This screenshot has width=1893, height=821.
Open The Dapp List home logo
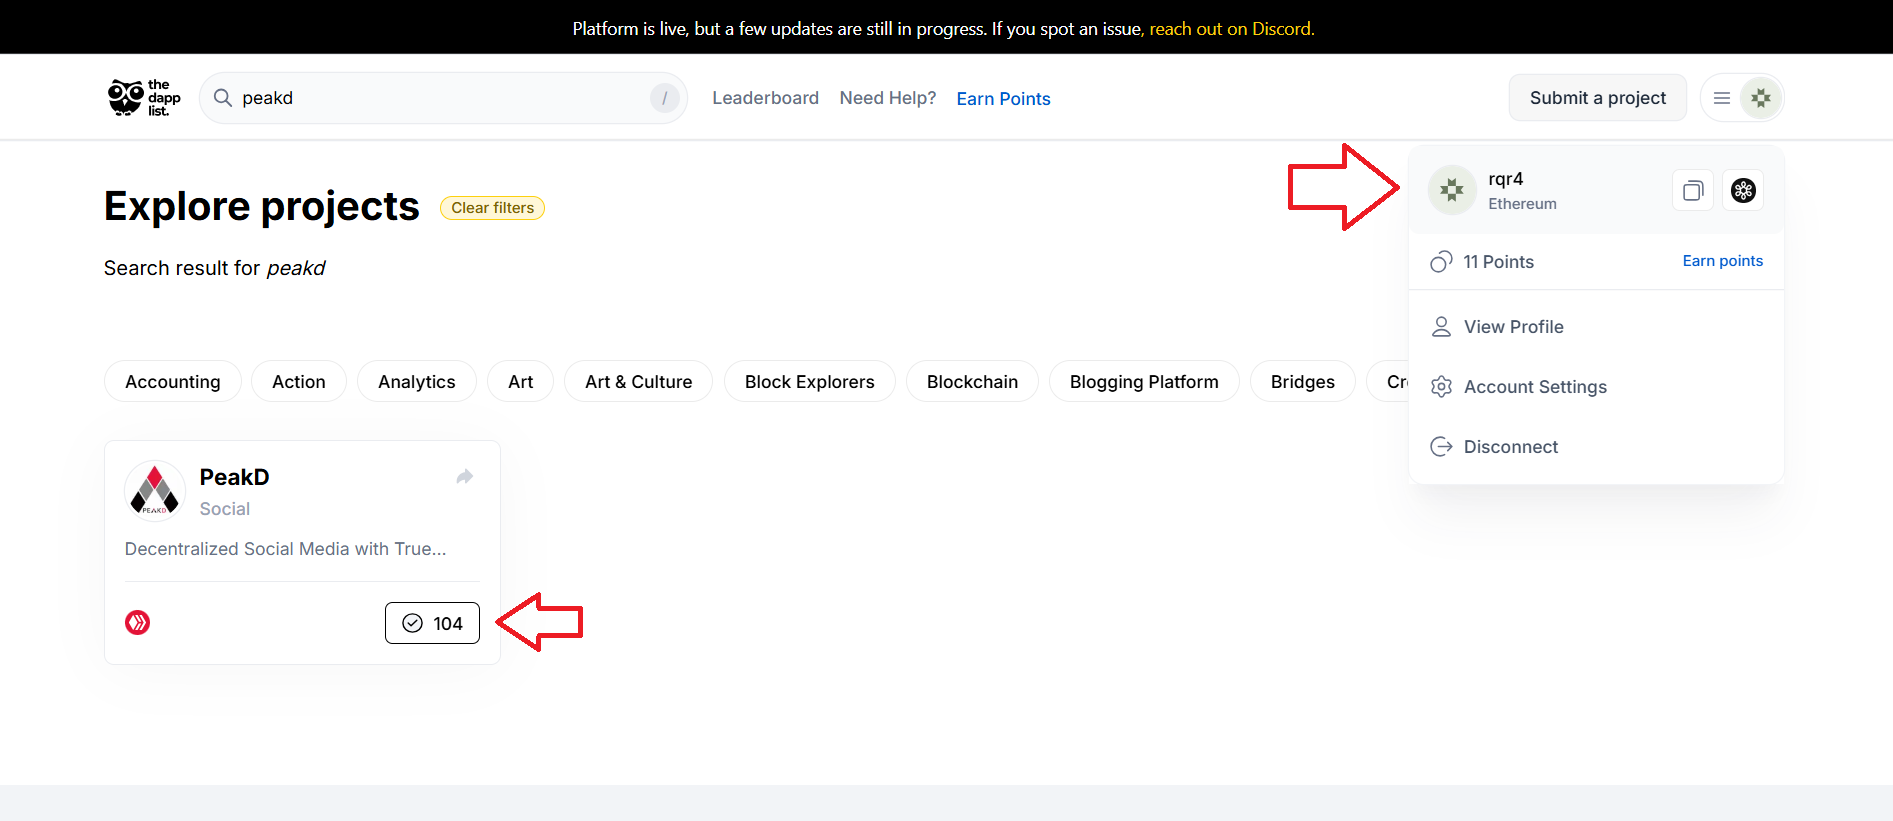pos(144,98)
